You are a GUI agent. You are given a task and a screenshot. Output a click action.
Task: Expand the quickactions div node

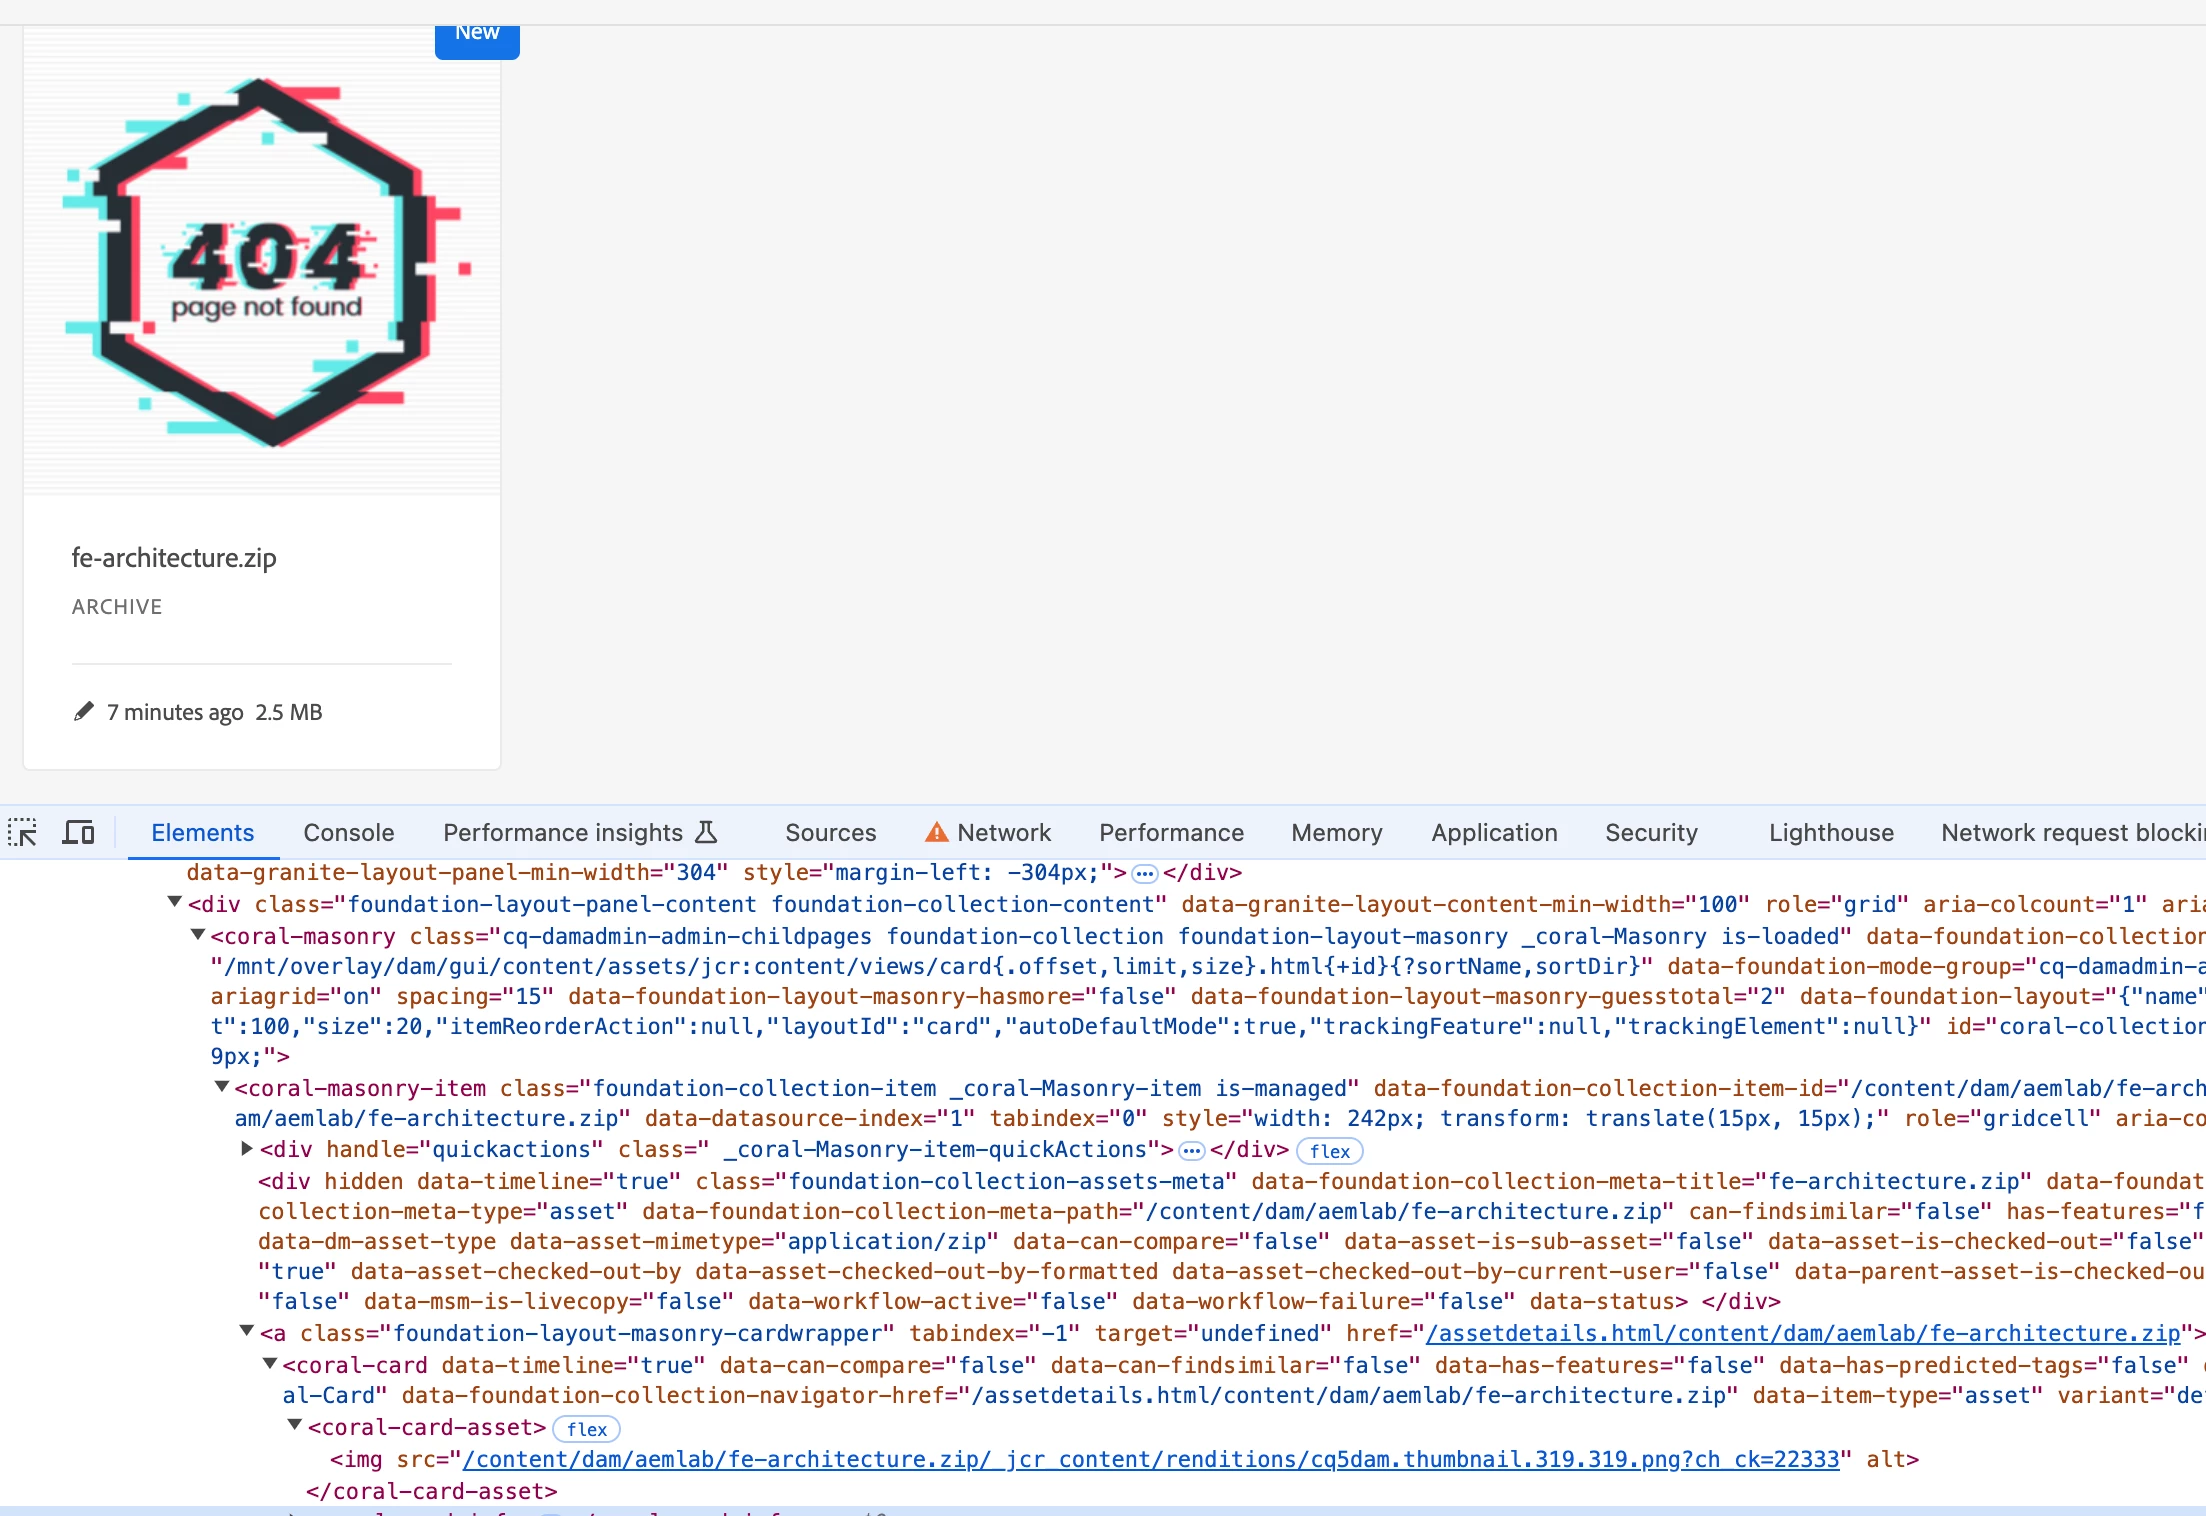coord(246,1149)
